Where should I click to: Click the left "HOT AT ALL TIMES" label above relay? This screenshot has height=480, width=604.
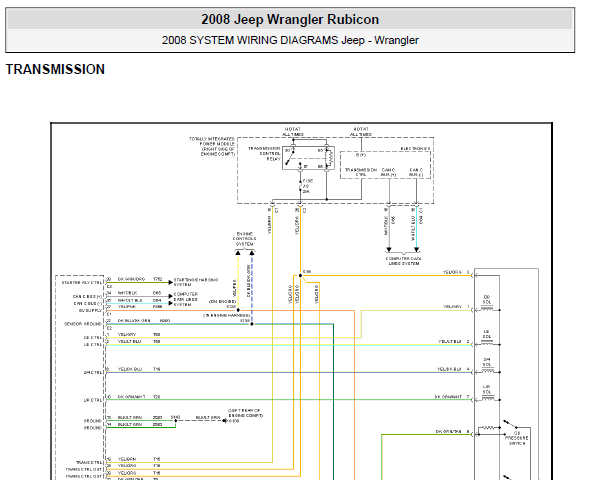[x=293, y=131]
